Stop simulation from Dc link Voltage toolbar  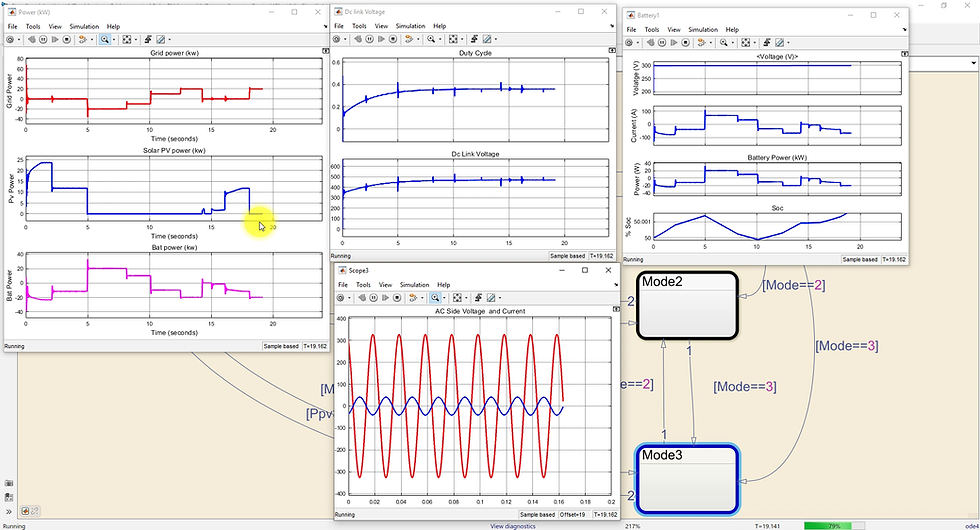tap(393, 39)
